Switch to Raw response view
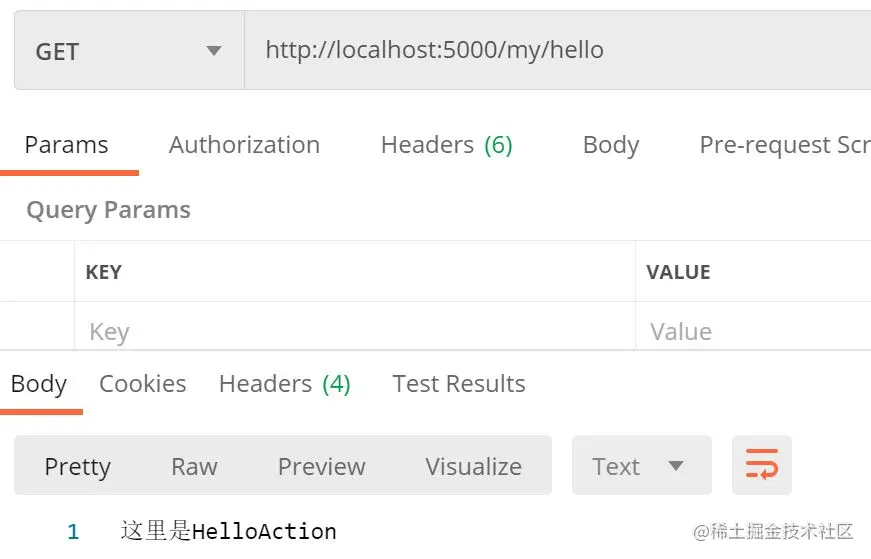 [194, 466]
